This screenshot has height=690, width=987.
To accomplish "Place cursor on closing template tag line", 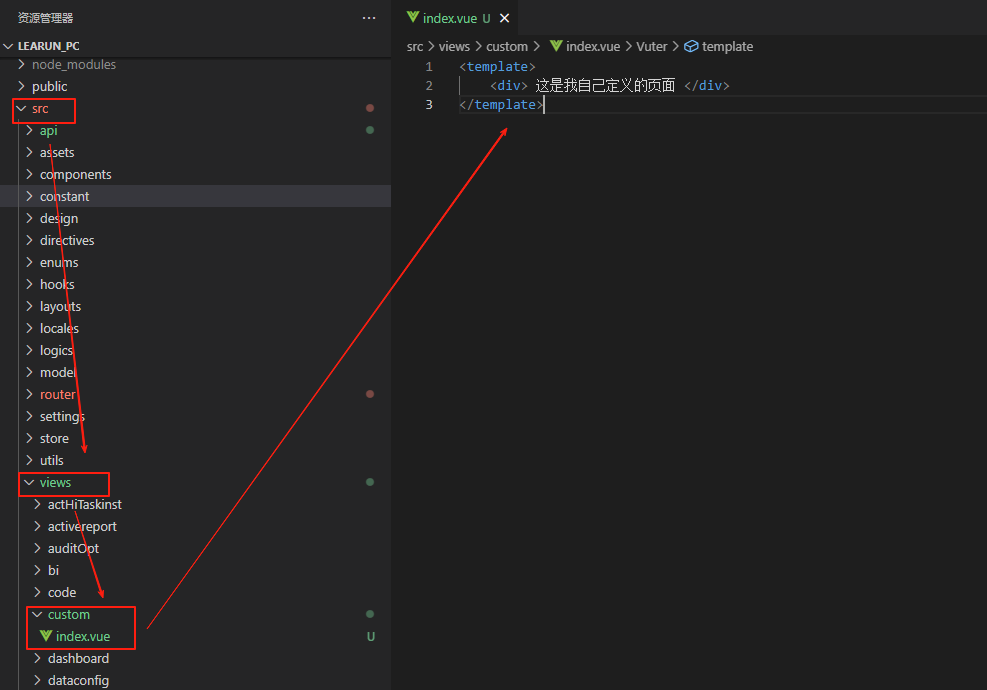I will coord(502,104).
